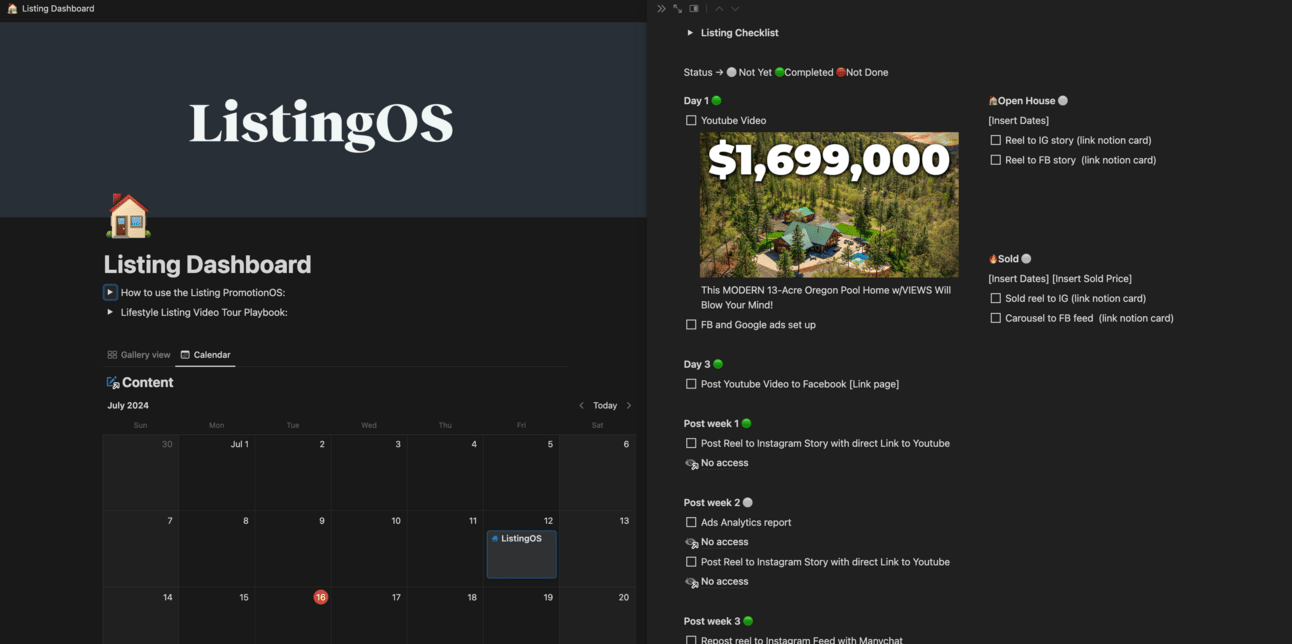Image resolution: width=1292 pixels, height=644 pixels.
Task: Switch to Gallery view tab
Action: pos(139,355)
